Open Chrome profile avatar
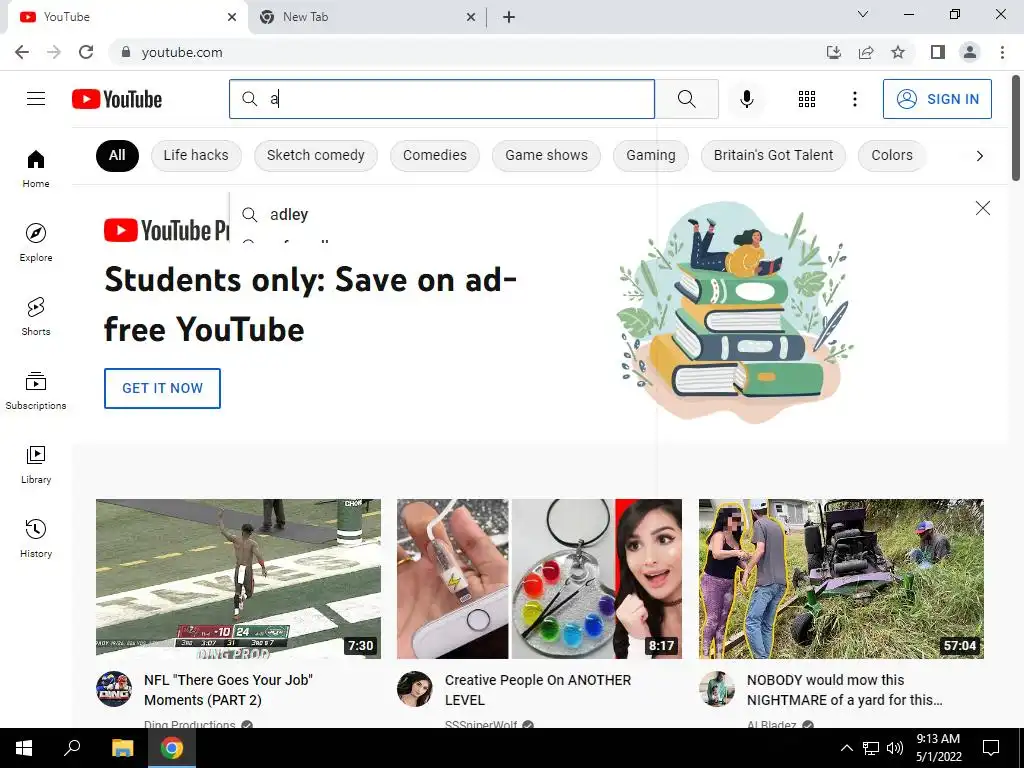 [x=970, y=52]
